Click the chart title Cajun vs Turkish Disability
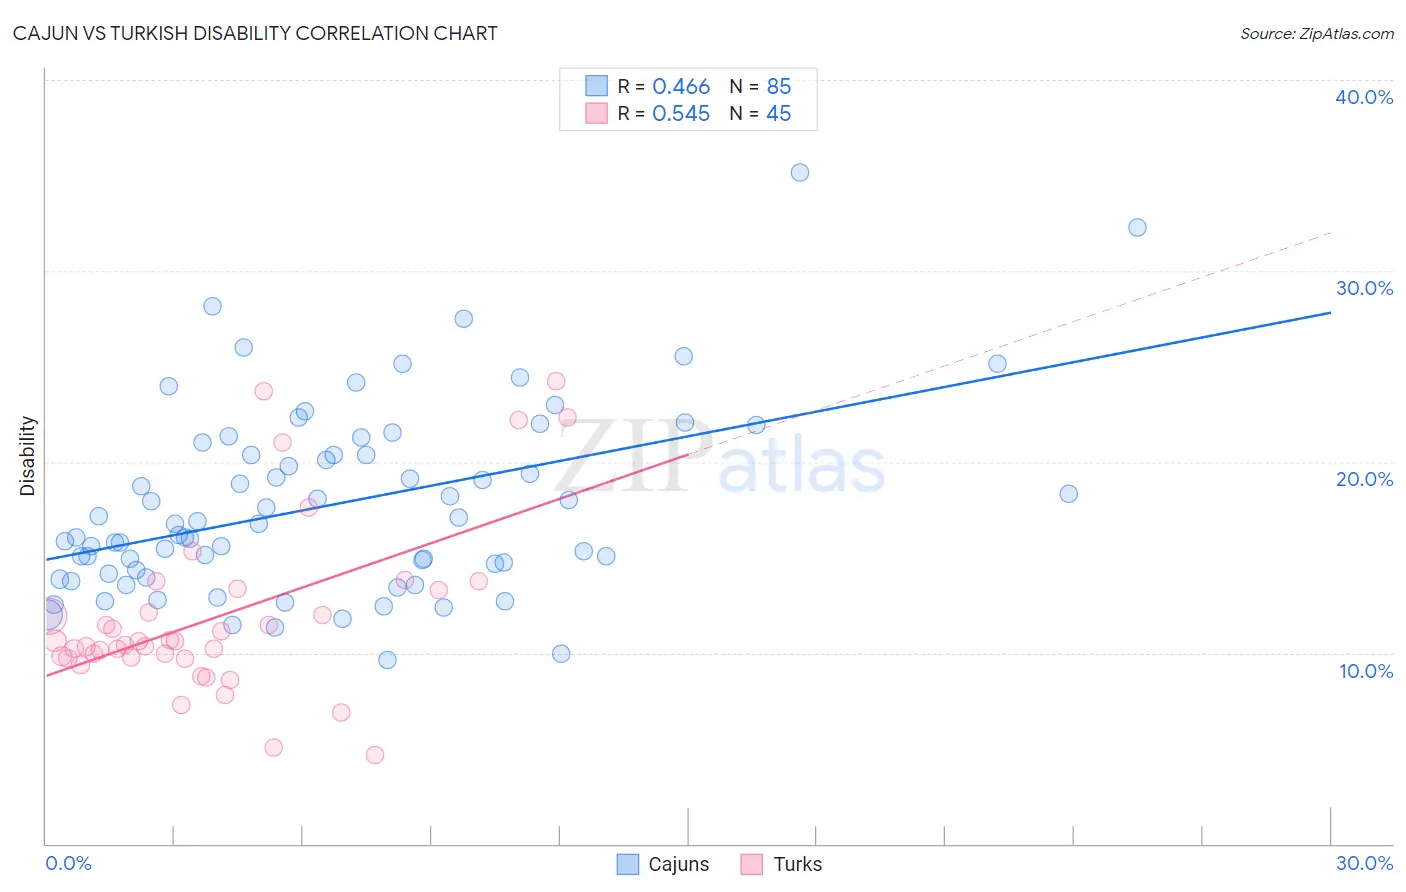 point(255,33)
